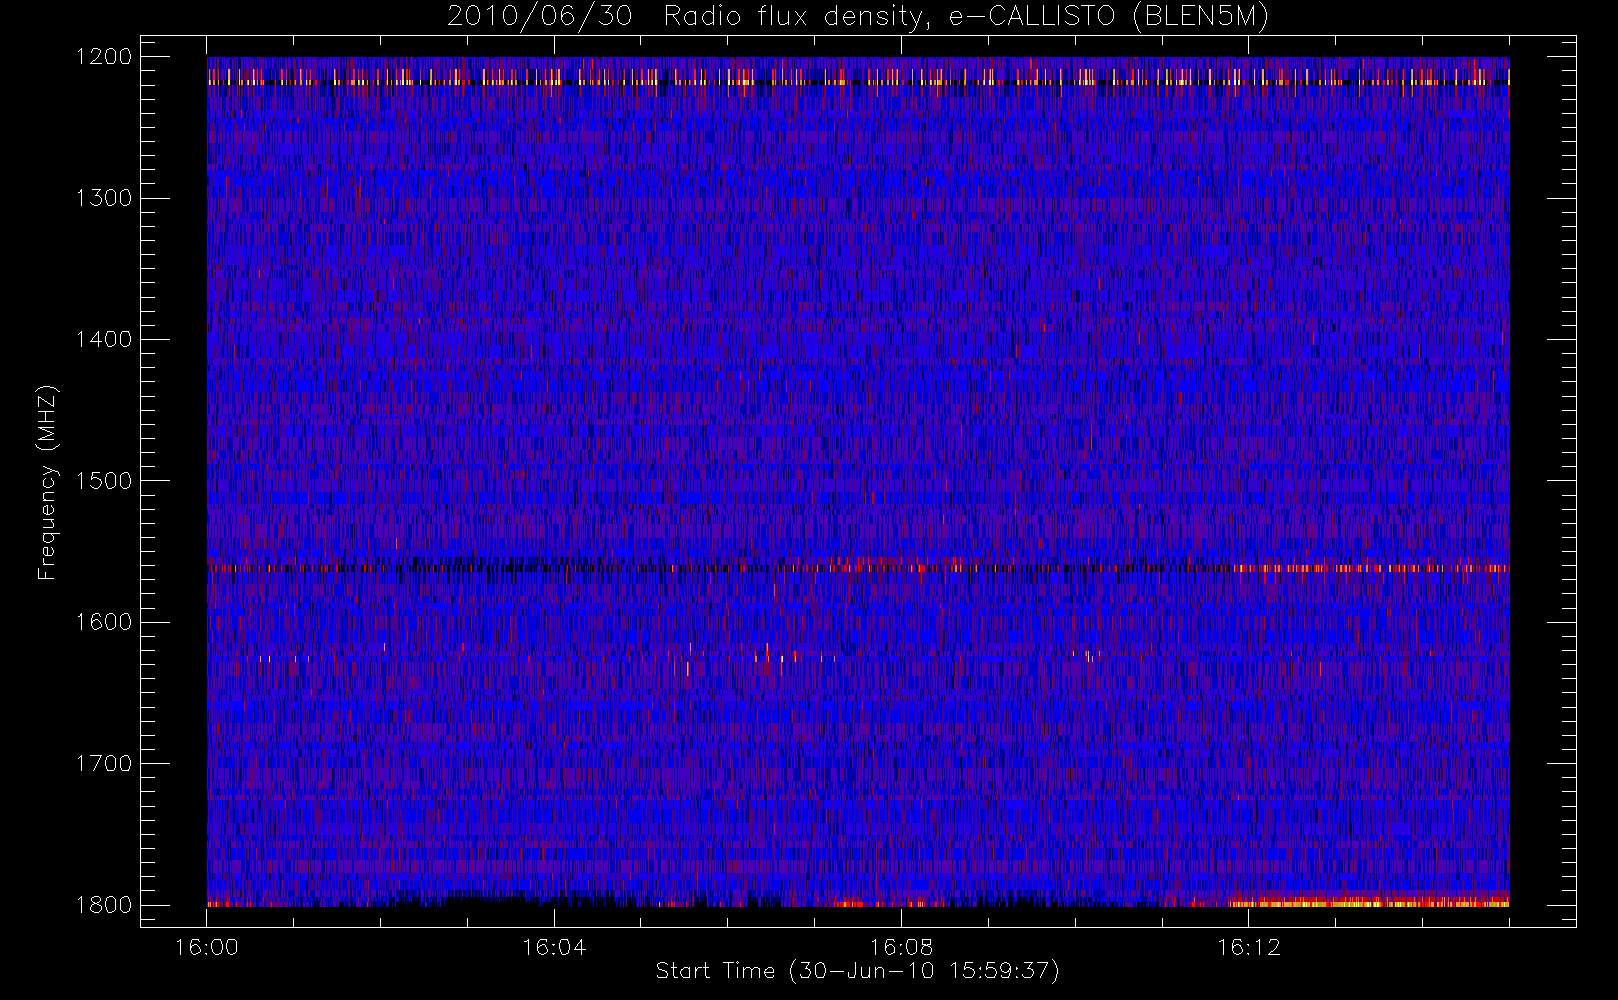This screenshot has width=1618, height=1000.
Task: Click the 1600 frequency tick label
Action: [x=104, y=622]
